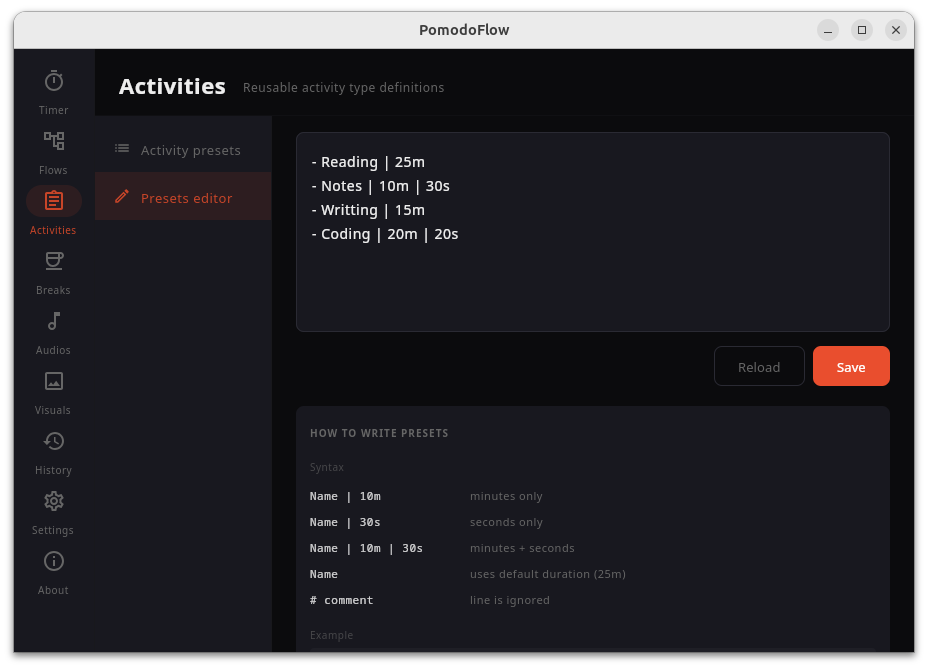The height and width of the screenshot is (669, 928).
Task: Select the 'Reading | 25m' line
Action: point(369,161)
